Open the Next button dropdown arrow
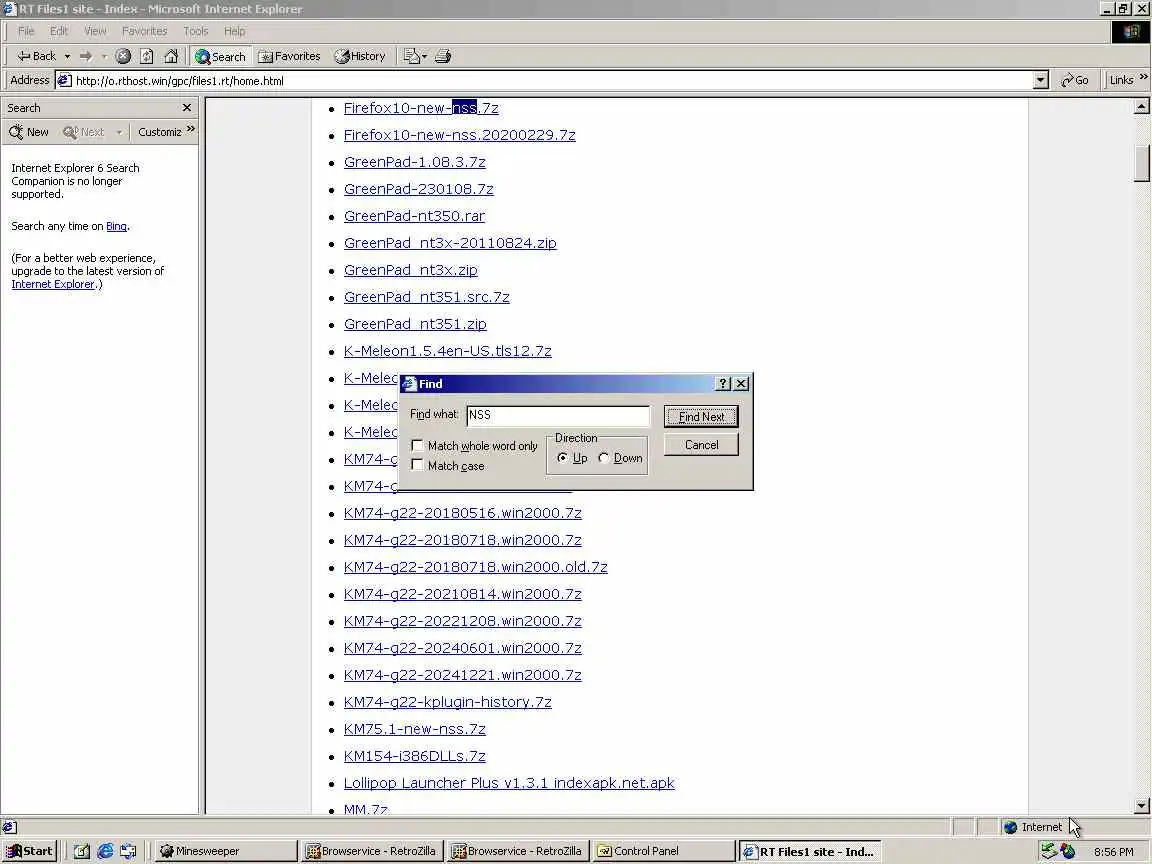This screenshot has width=1152, height=864. [119, 132]
